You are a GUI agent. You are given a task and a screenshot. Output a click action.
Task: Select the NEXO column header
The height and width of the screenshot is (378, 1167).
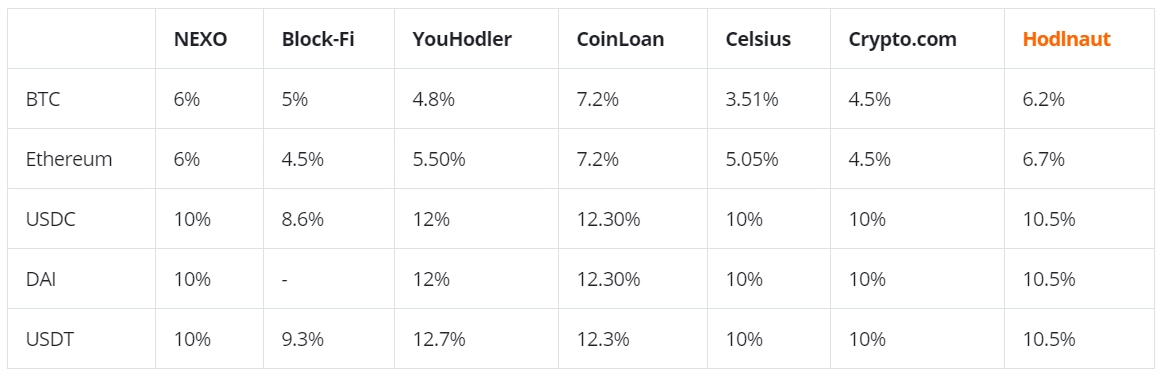200,39
